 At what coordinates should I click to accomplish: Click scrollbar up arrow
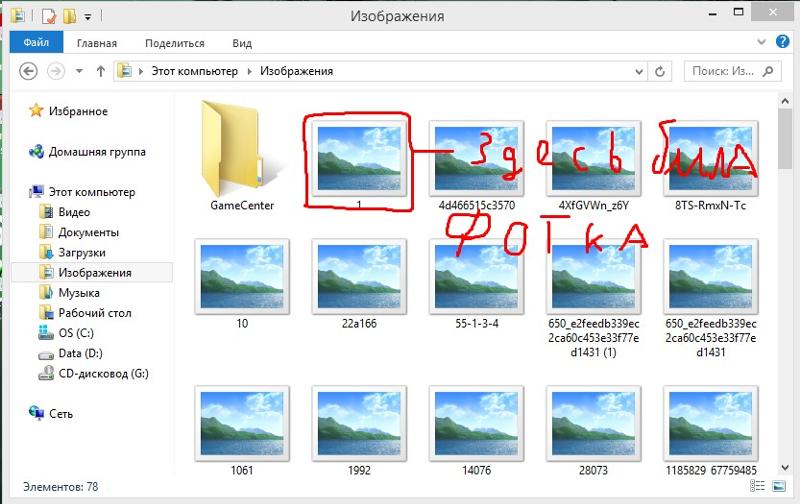tap(785, 101)
